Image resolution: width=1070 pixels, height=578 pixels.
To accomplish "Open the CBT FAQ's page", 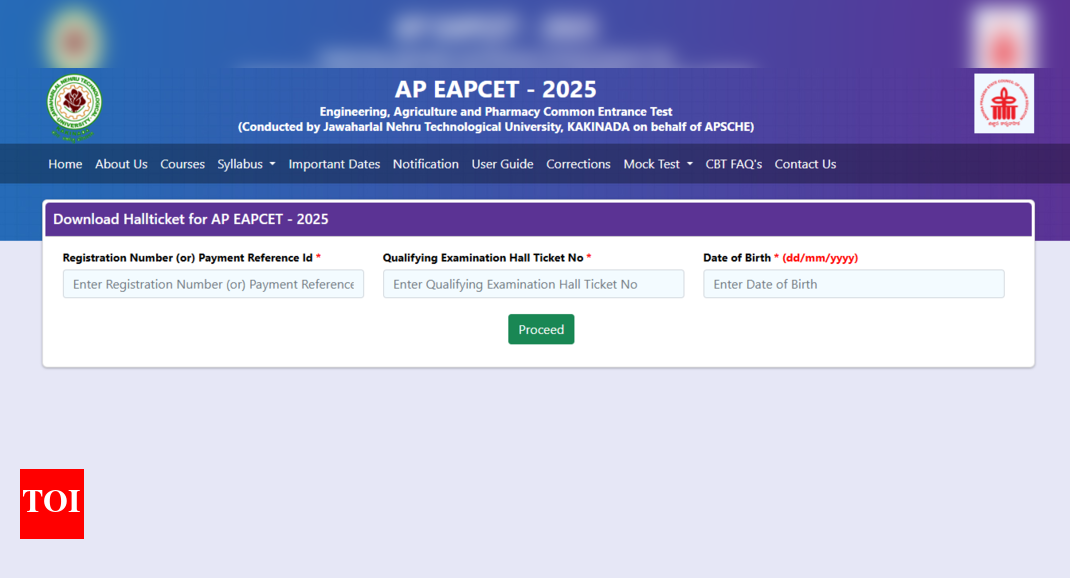I will coord(733,164).
